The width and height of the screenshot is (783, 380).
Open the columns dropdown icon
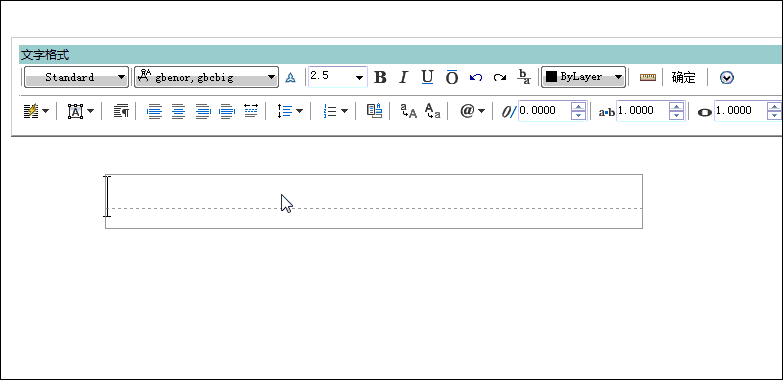[36, 111]
